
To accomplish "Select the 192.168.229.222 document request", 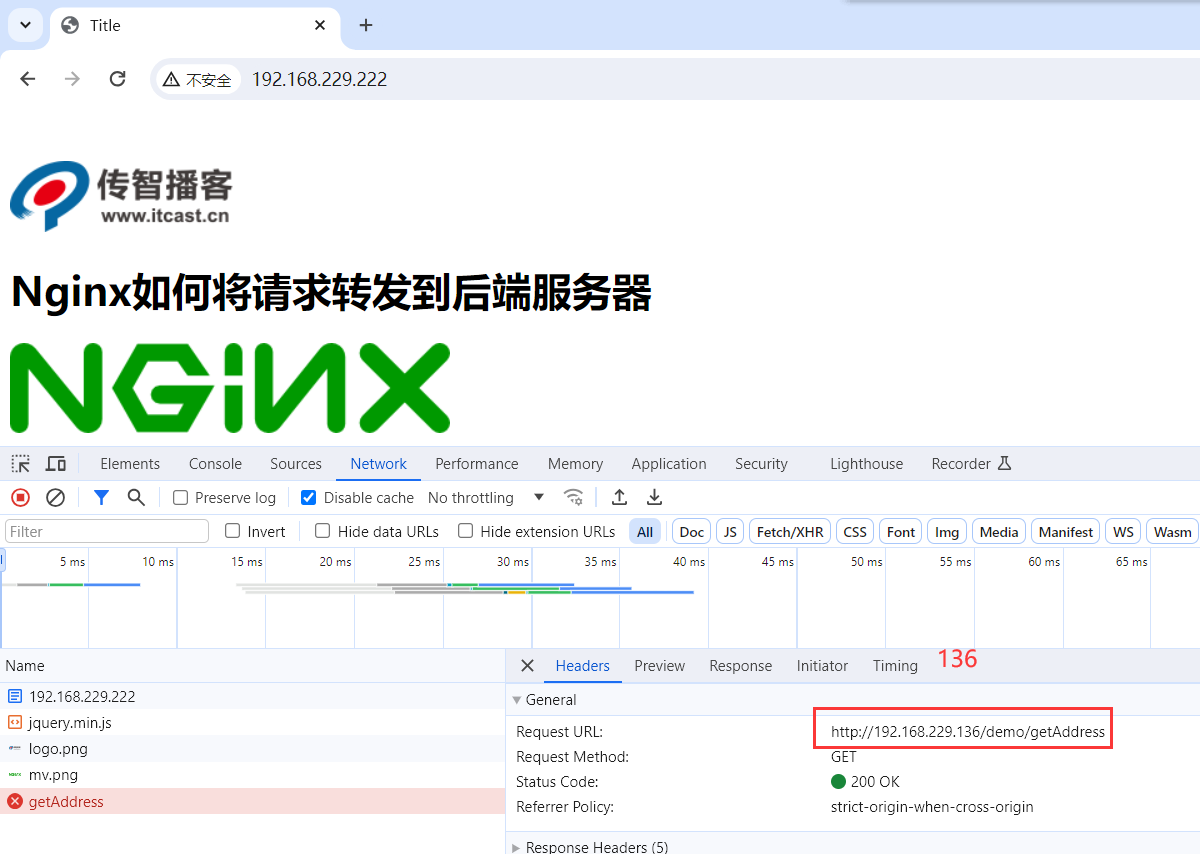I will coord(252,696).
